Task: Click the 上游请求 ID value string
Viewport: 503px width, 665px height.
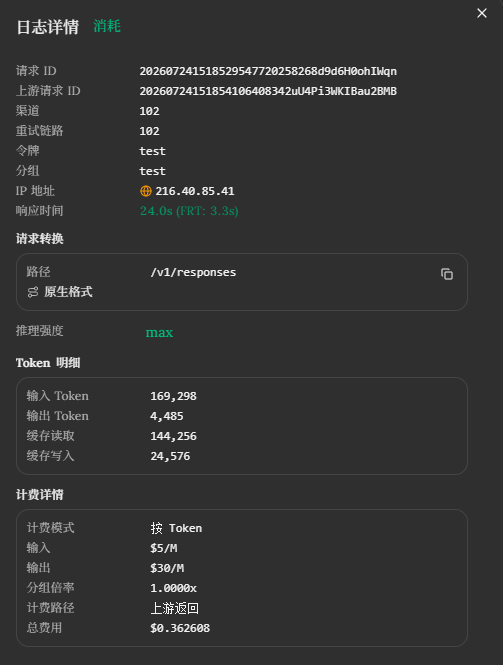Action: coord(268,91)
